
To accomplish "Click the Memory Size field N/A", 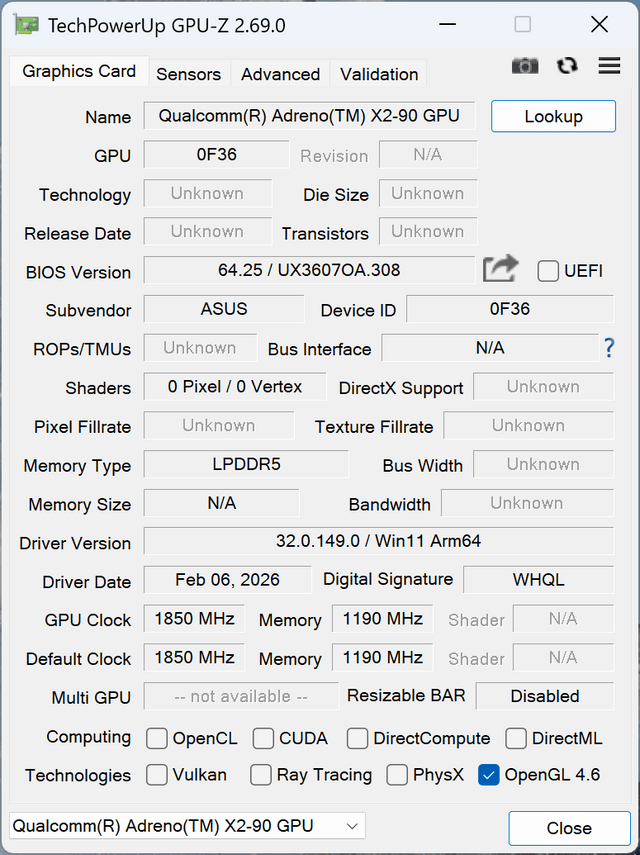I will [221, 503].
